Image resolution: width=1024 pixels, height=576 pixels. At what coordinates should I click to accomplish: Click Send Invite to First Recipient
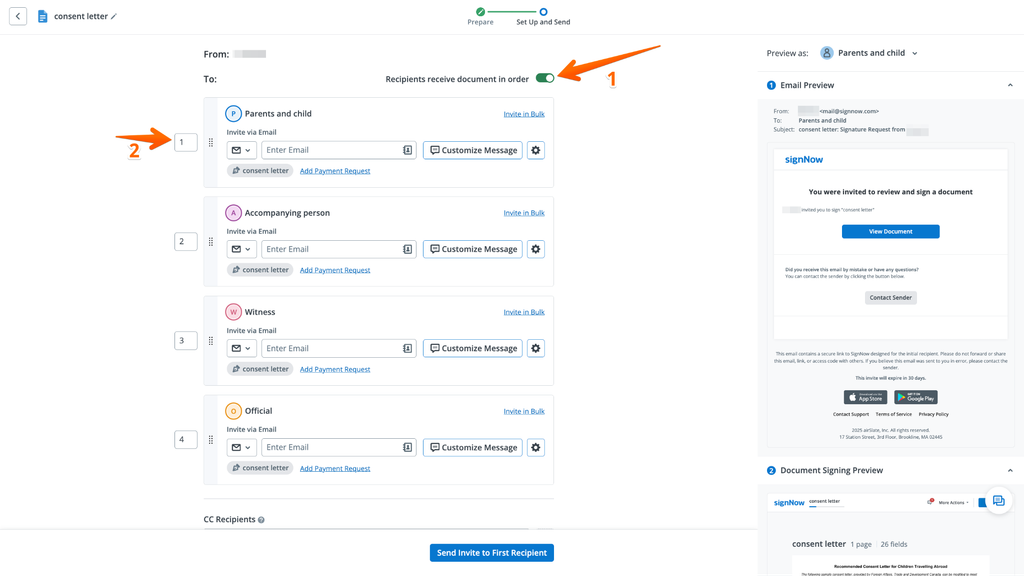492,553
